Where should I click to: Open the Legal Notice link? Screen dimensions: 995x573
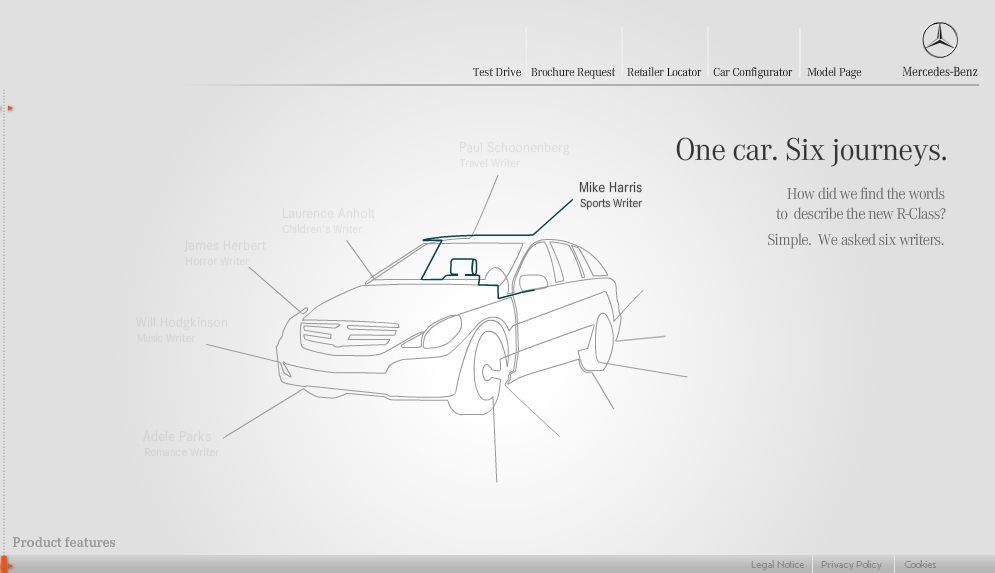point(777,564)
